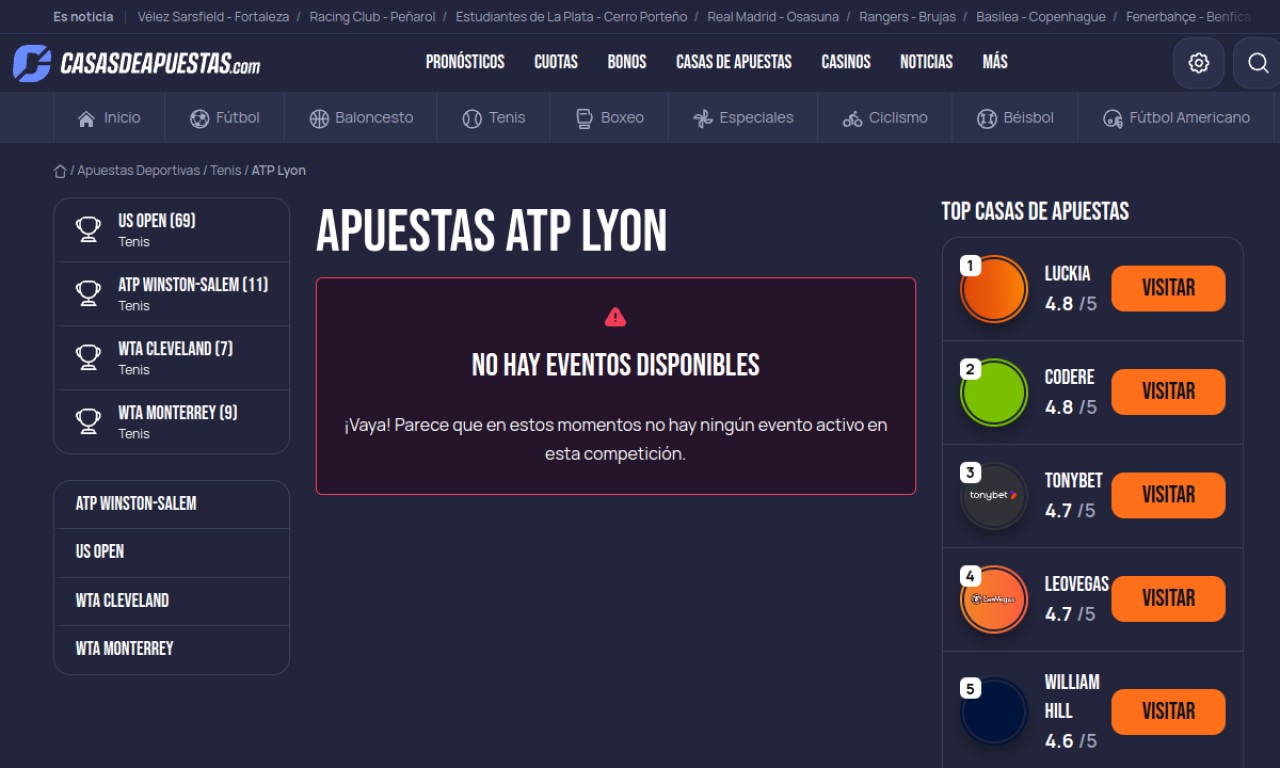The image size is (1280, 768).
Task: Click breadcrumb home icon
Action: (60, 171)
